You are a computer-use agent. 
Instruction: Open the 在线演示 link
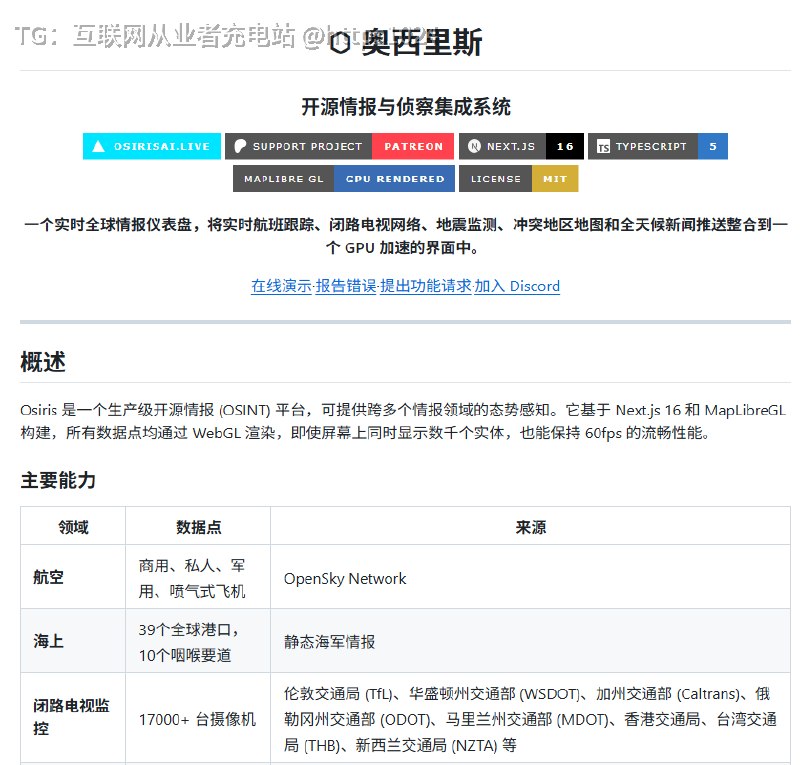281,286
